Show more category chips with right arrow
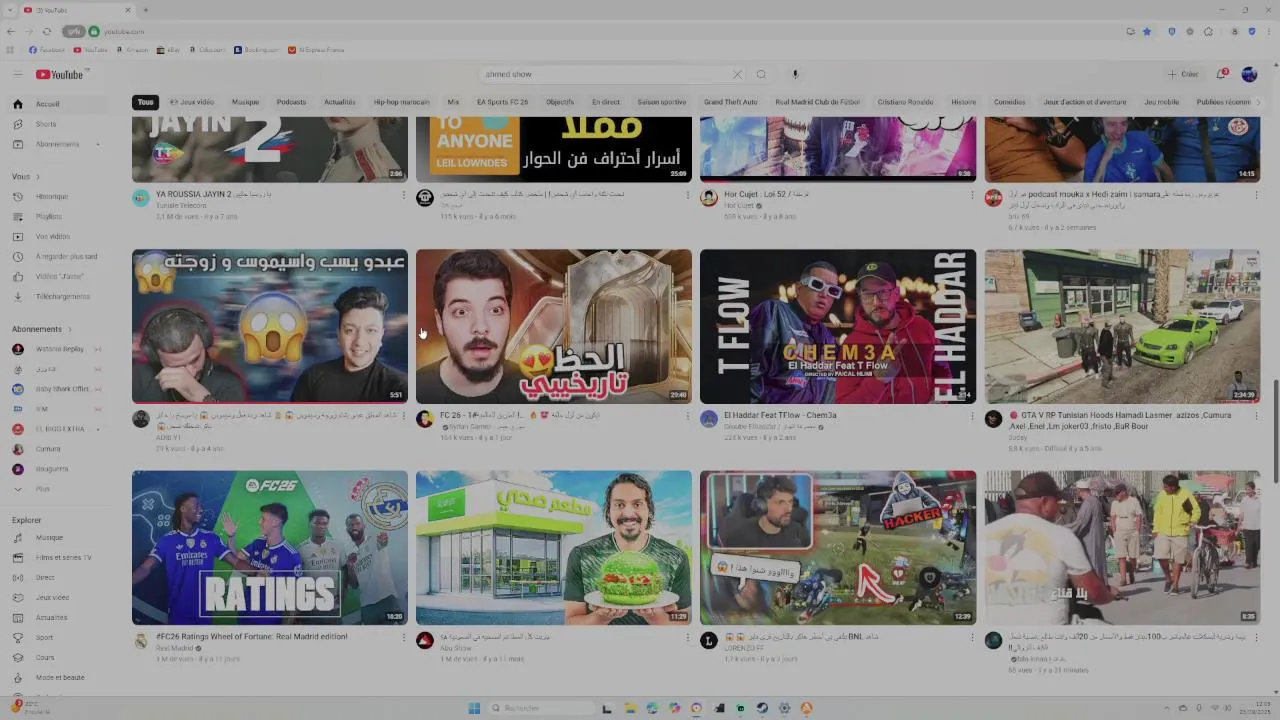Screen dimensions: 1280x720 click(x=1257, y=102)
